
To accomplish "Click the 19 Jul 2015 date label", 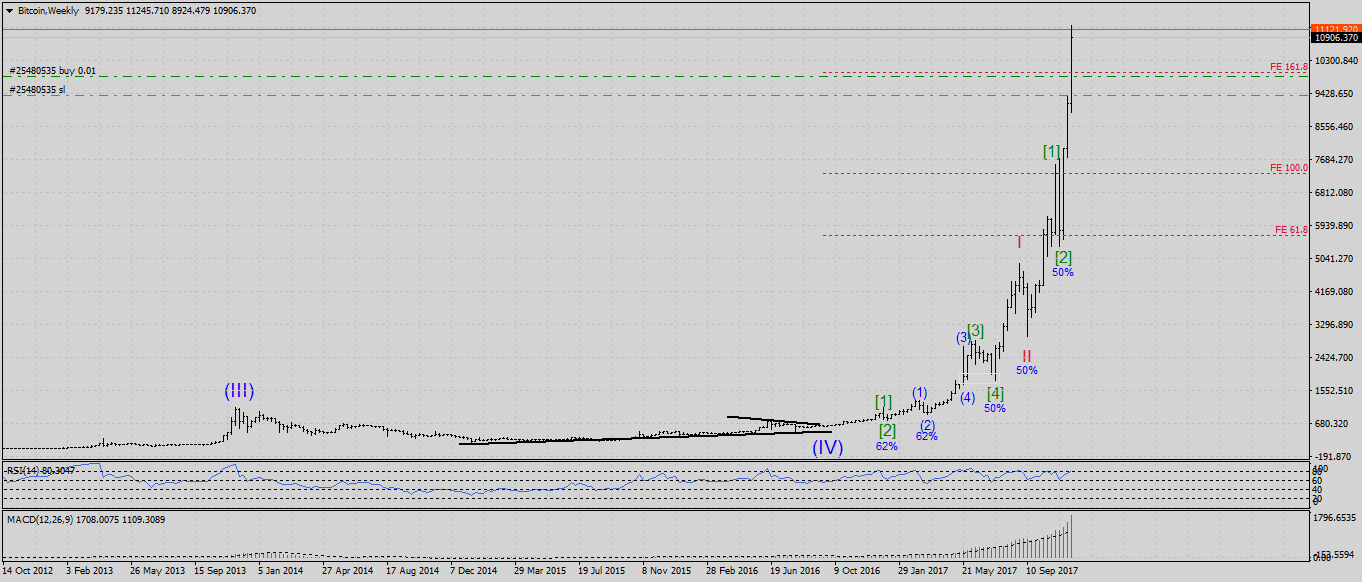I will pyautogui.click(x=603, y=572).
